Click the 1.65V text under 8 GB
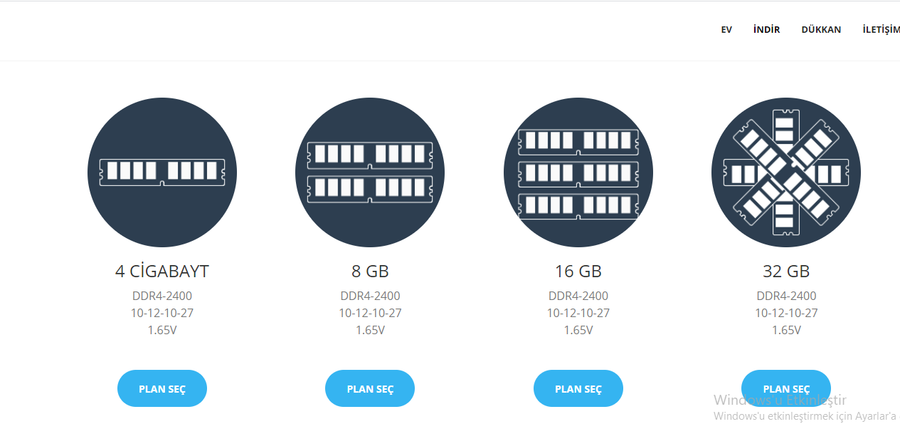The height and width of the screenshot is (424, 900). click(x=370, y=330)
